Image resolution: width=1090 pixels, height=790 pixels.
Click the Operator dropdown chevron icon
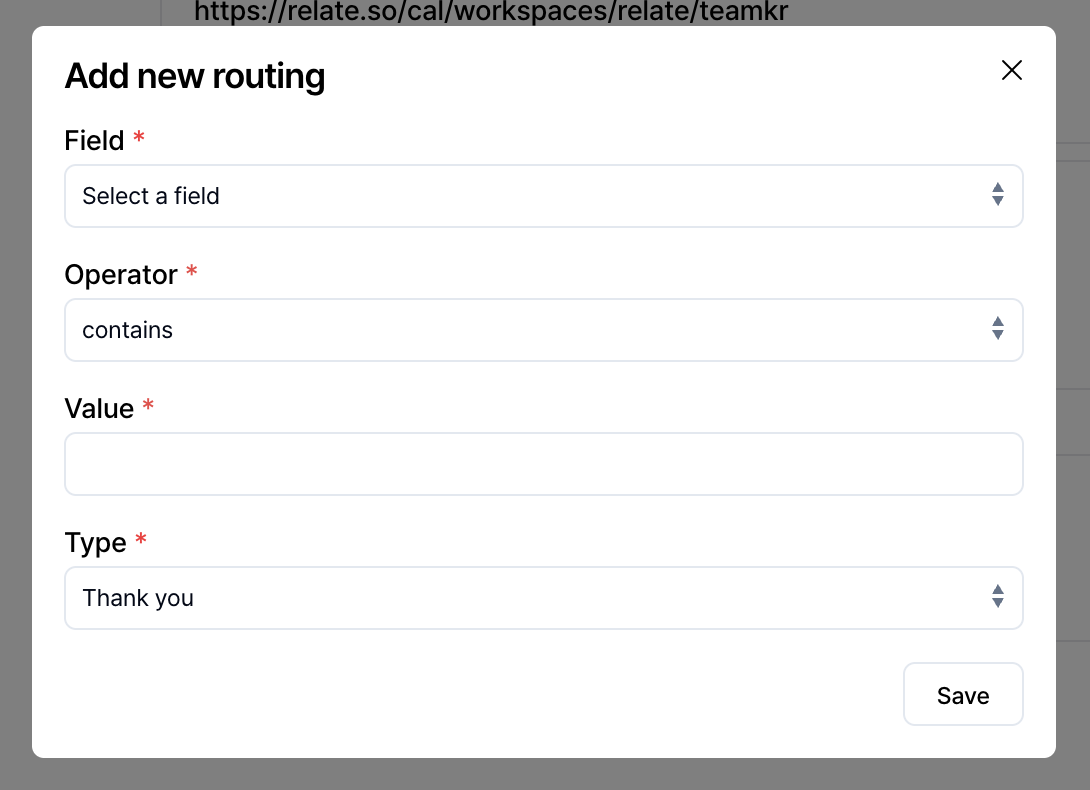[x=998, y=329]
